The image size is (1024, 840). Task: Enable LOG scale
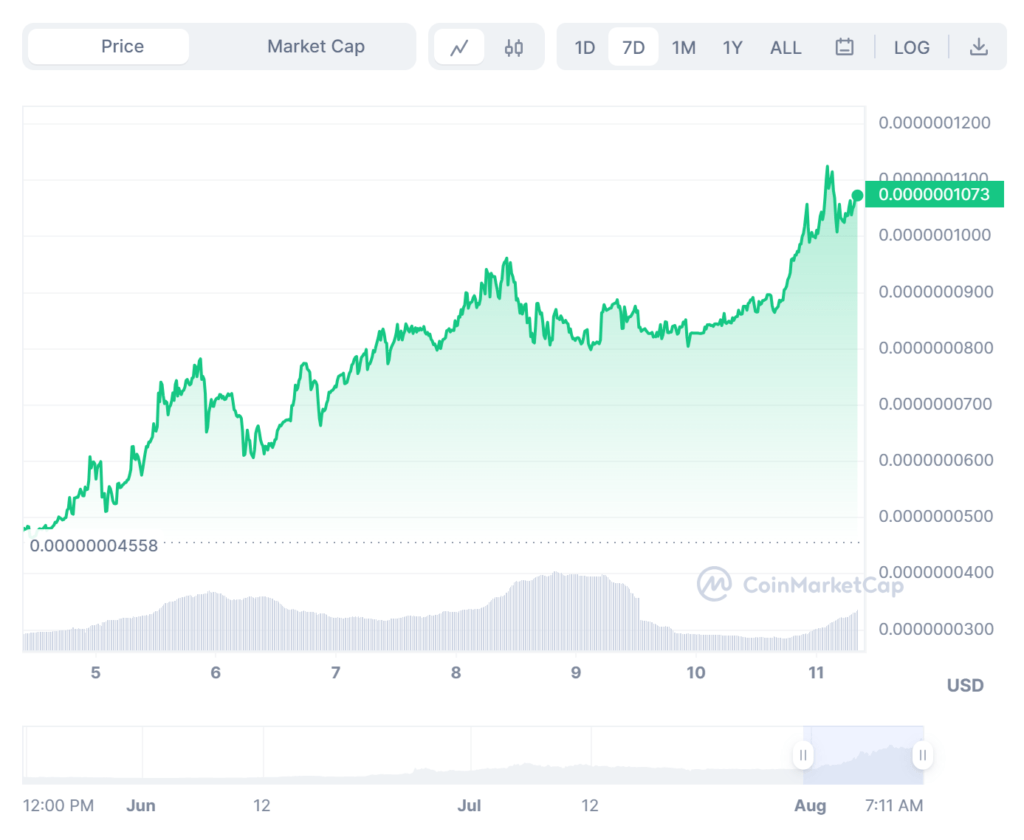[911, 46]
